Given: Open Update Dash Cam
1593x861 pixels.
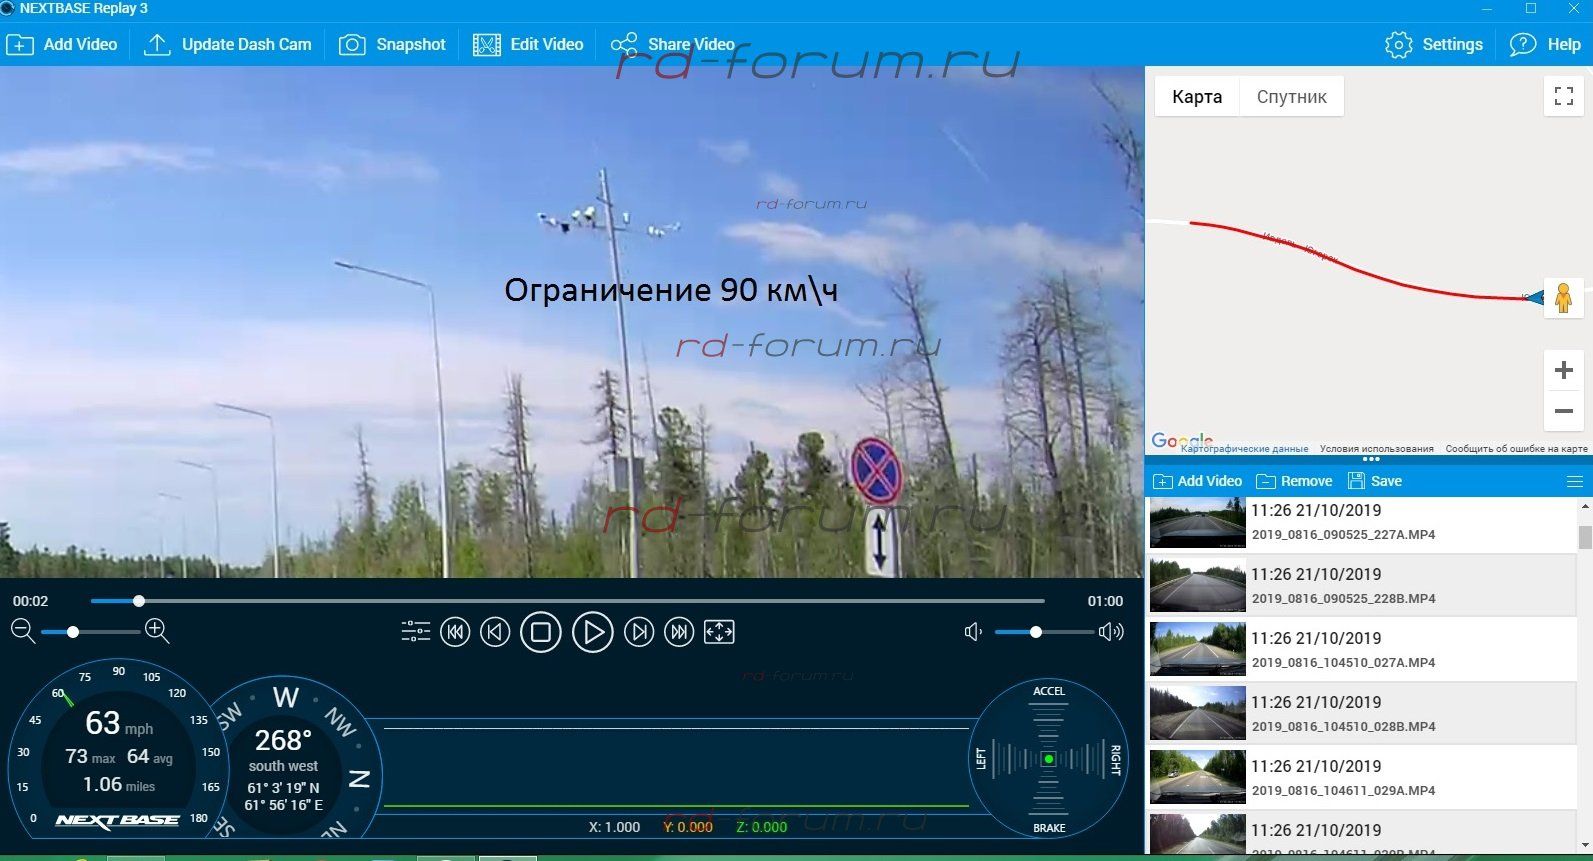Looking at the screenshot, I should pos(228,45).
